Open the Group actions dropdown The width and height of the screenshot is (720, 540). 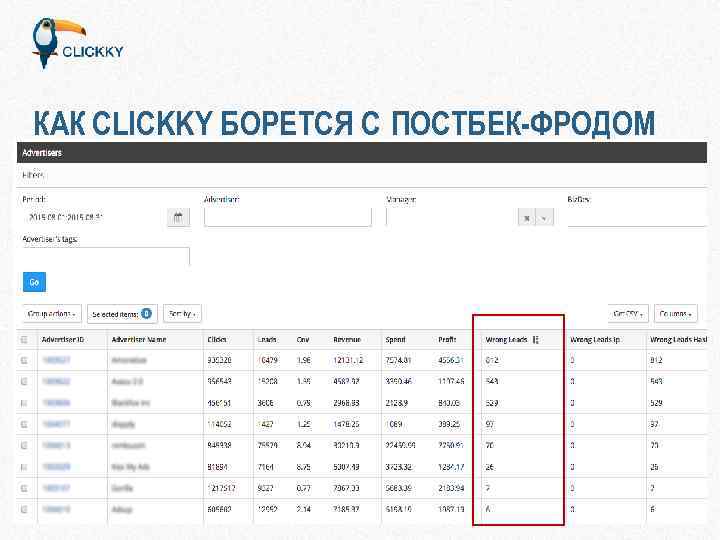point(52,314)
